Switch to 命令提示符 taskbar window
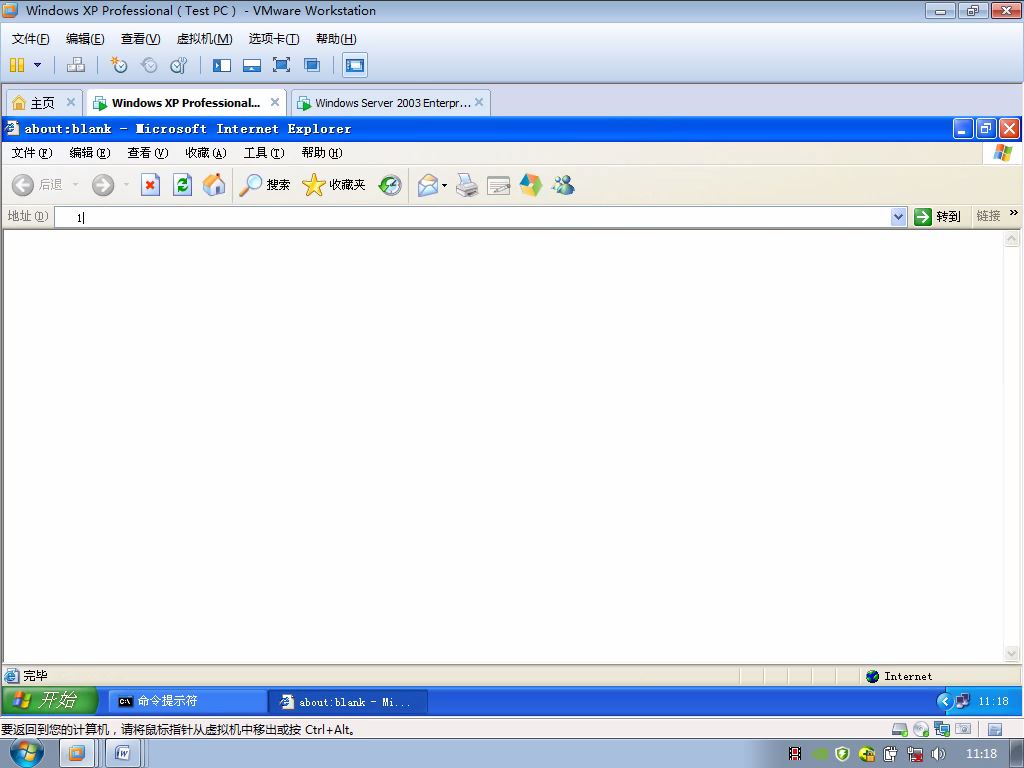Screen dimensions: 1024x768 [x=187, y=701]
